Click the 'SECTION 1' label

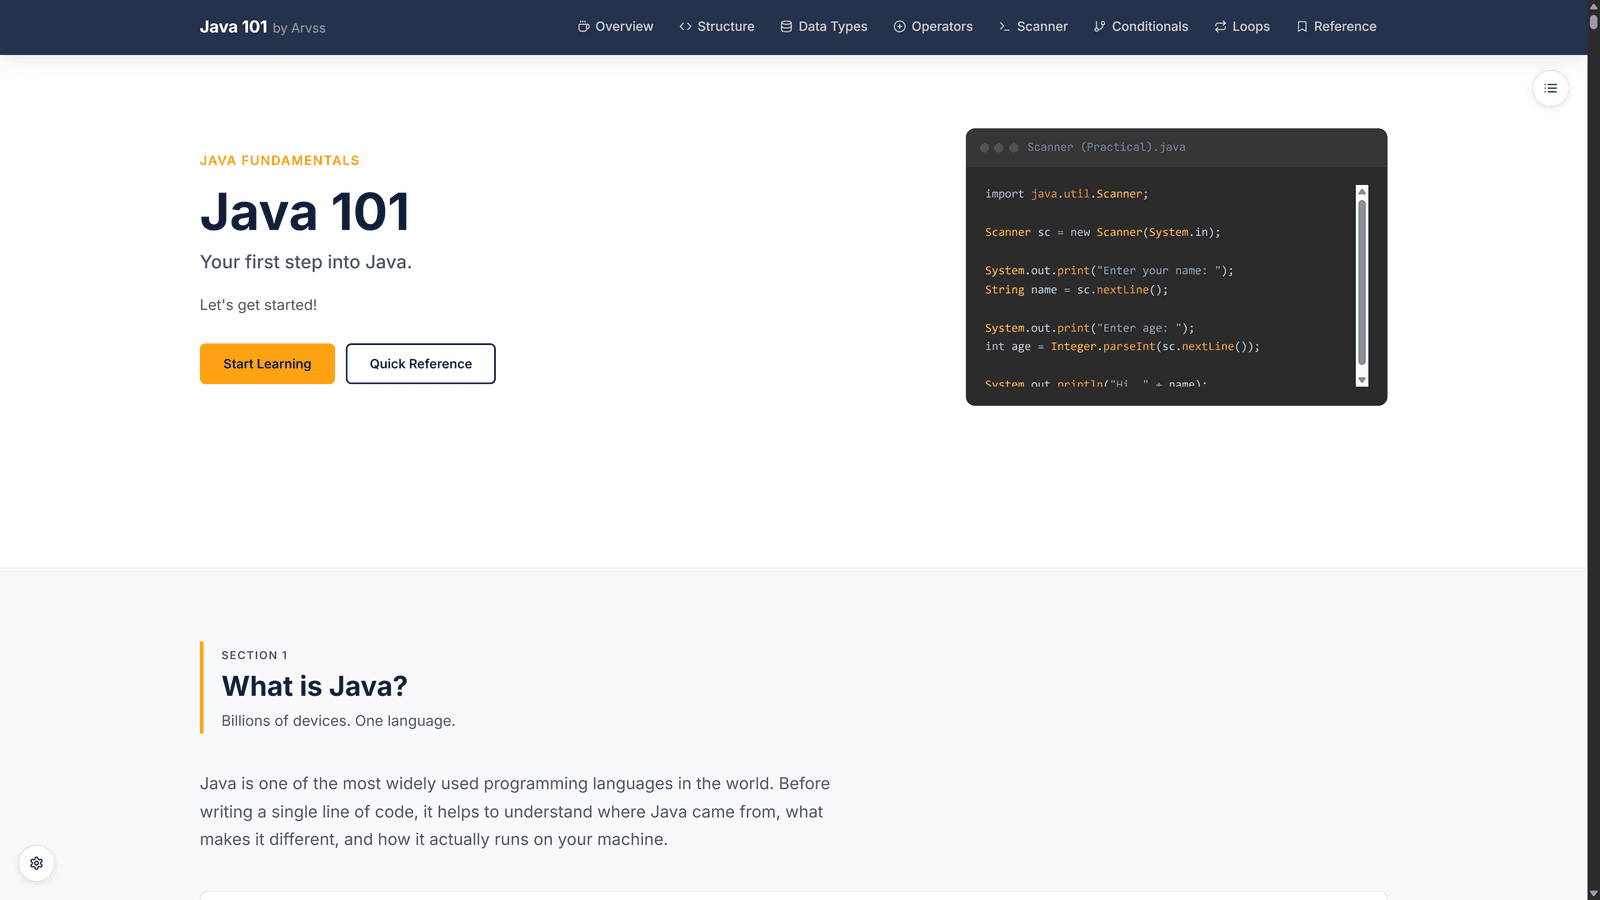254,655
